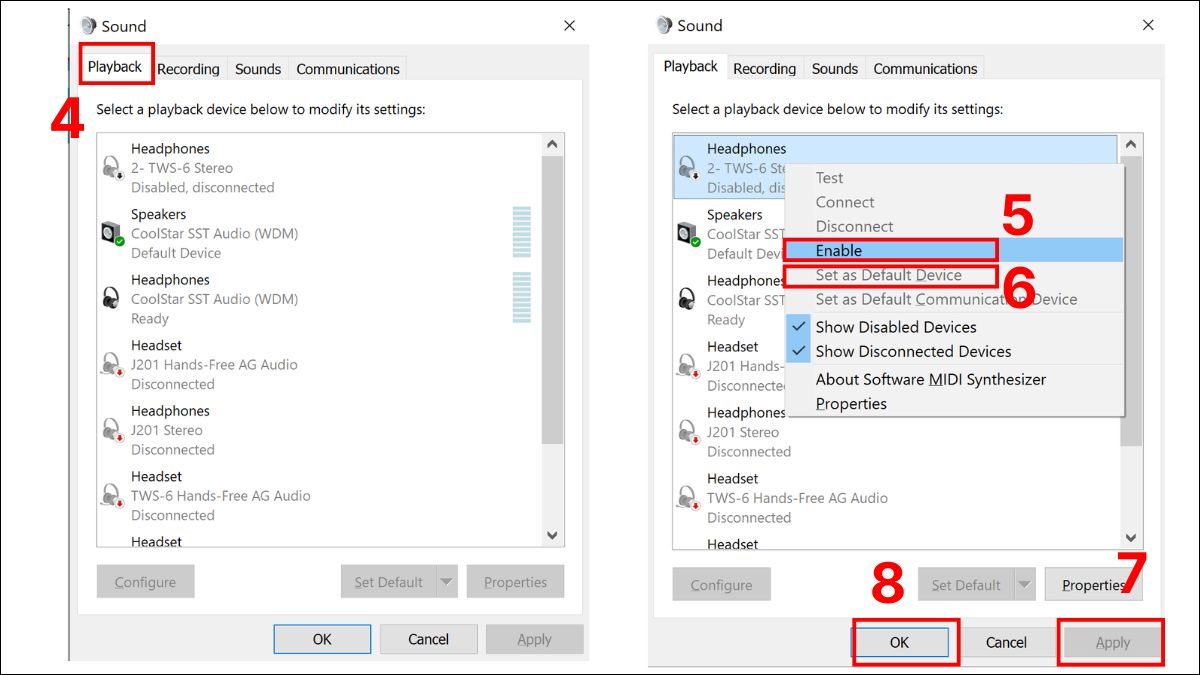This screenshot has height=675, width=1200.
Task: Select J201 Stereo Headphones icon in left window
Action: click(111, 430)
